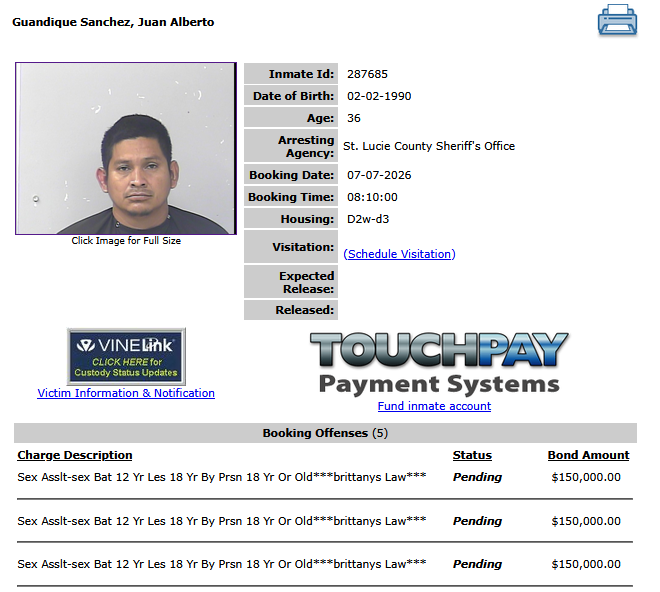Click St. Lucie County Sheriff's Office text
The height and width of the screenshot is (592, 660).
point(429,146)
